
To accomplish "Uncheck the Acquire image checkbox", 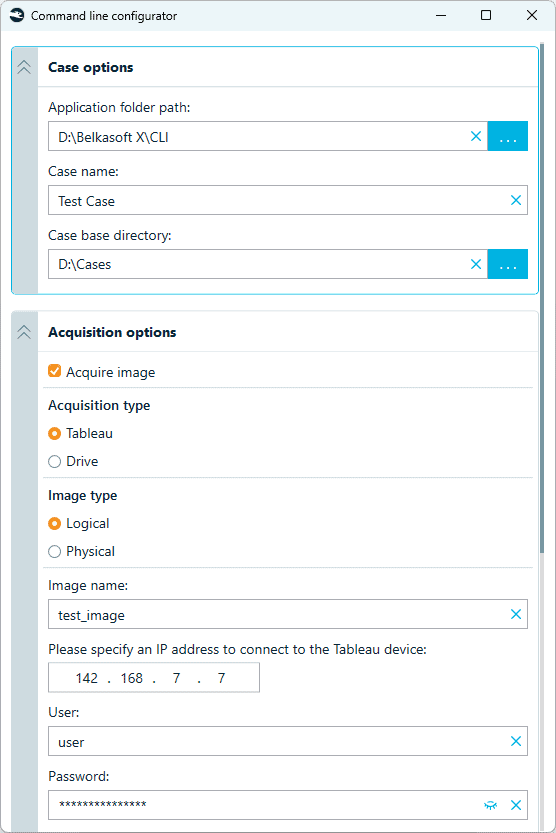I will click(x=54, y=371).
